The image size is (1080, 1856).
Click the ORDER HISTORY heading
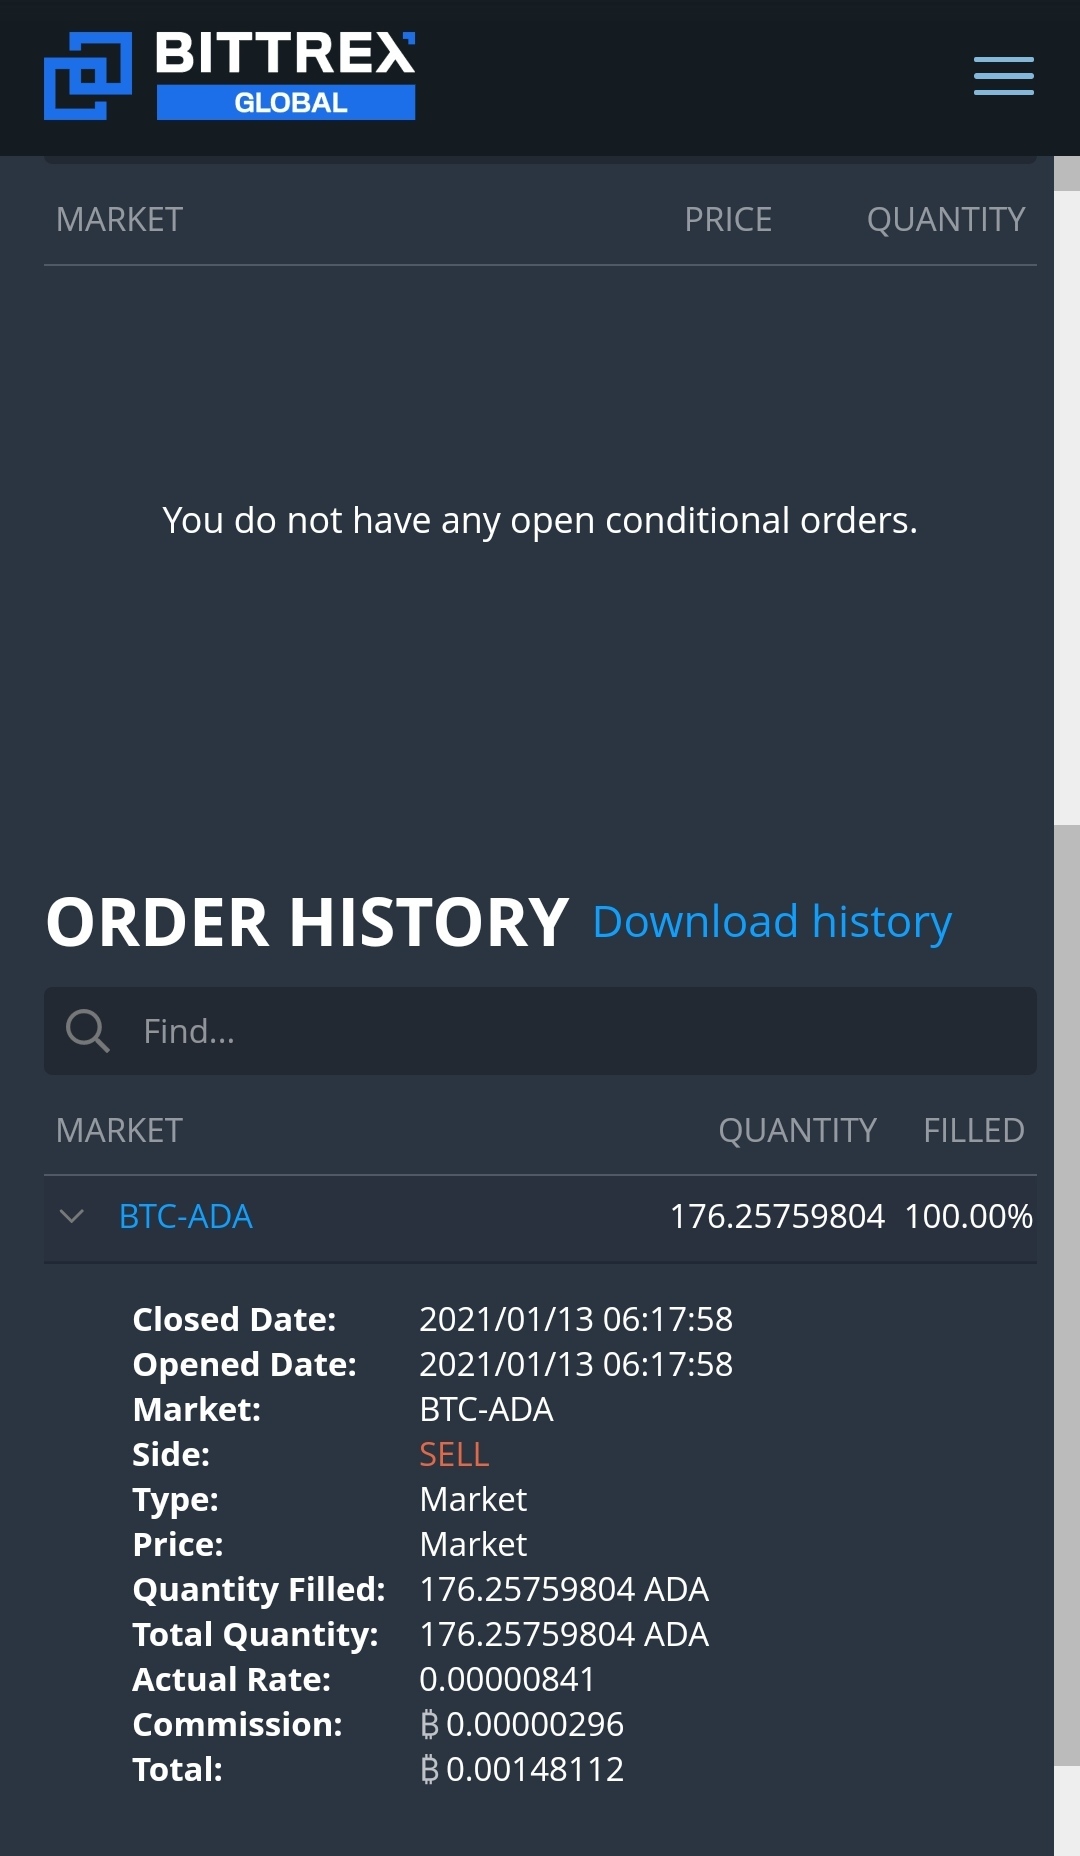pyautogui.click(x=307, y=922)
